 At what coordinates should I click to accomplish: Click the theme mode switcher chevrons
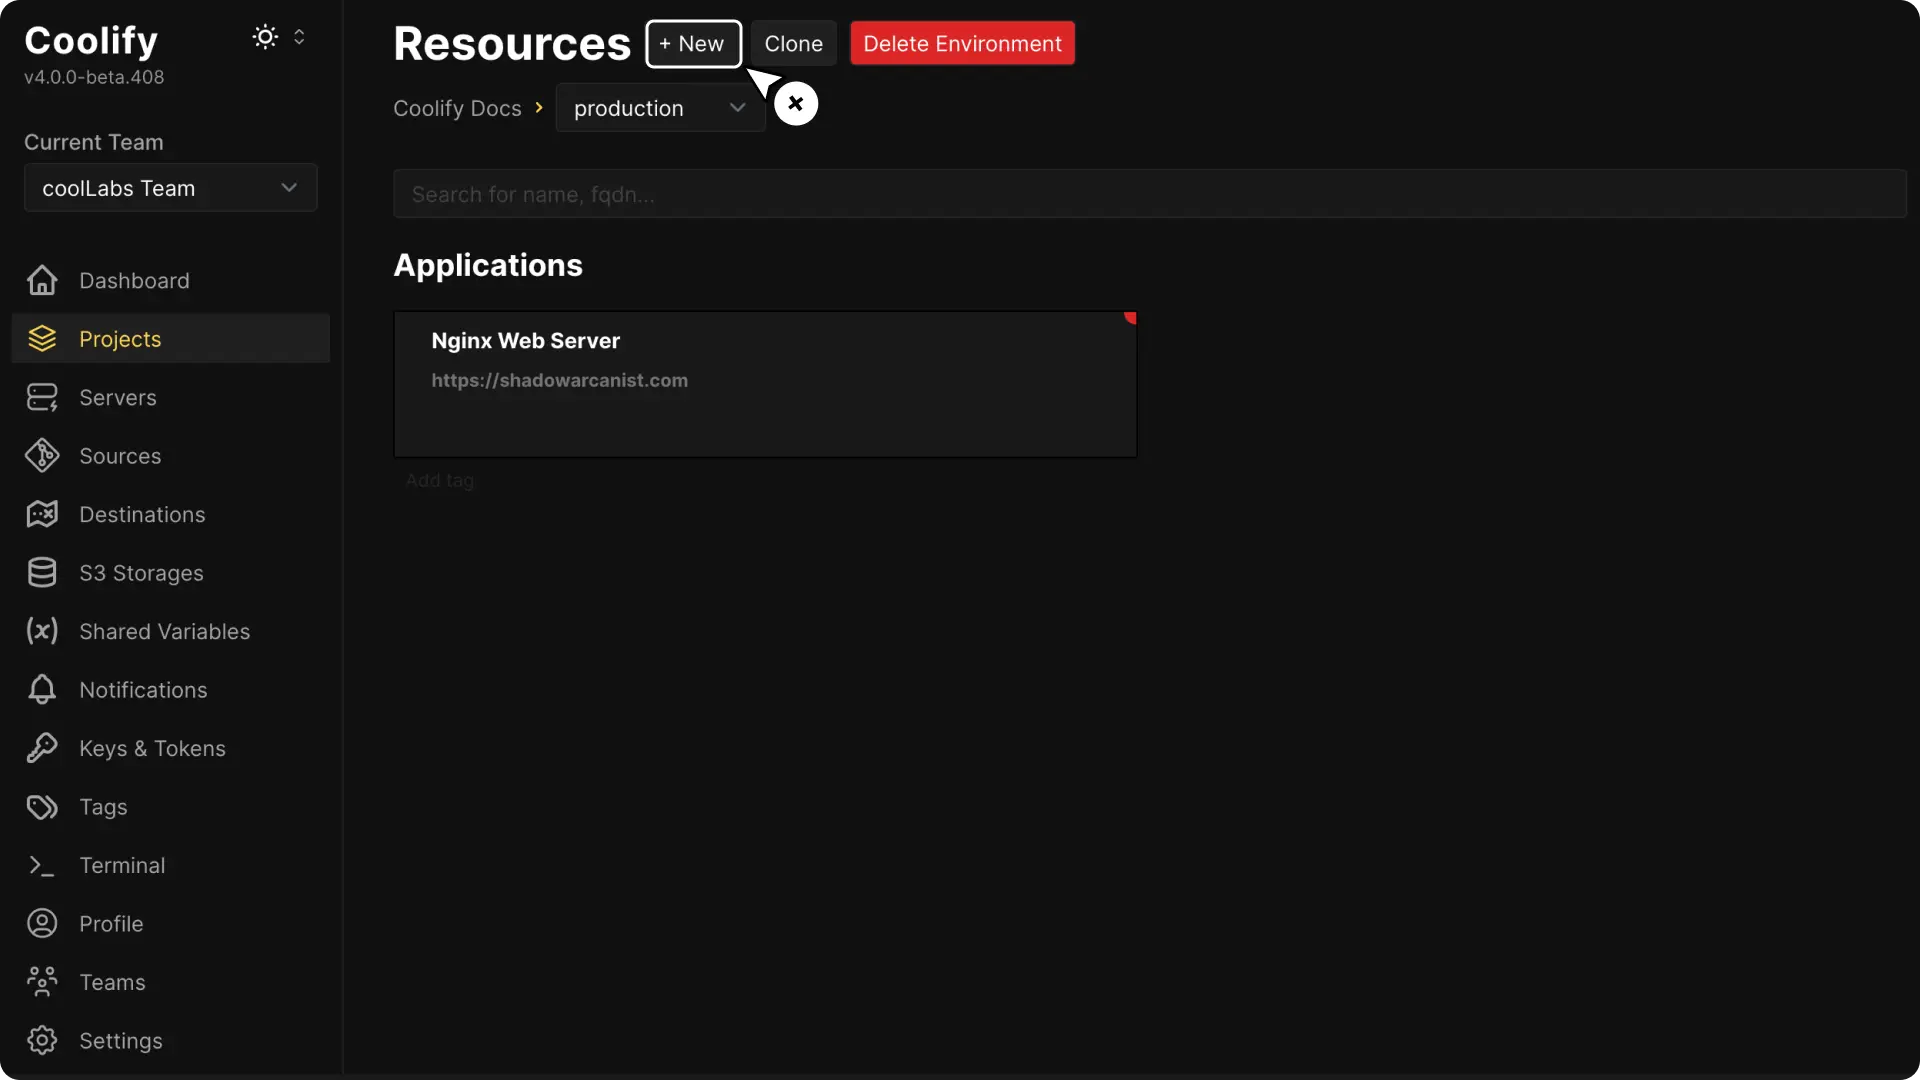(x=300, y=37)
